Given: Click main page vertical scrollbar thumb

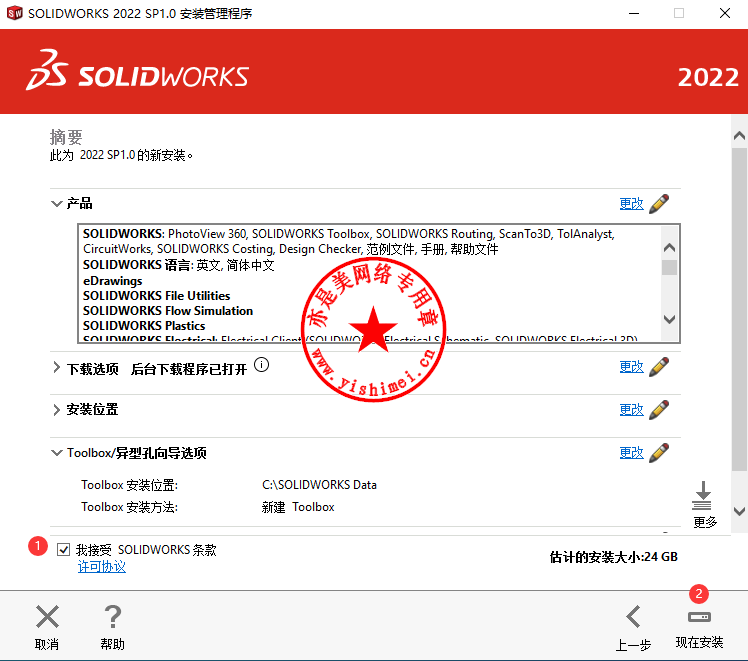Looking at the screenshot, I should (x=739, y=310).
